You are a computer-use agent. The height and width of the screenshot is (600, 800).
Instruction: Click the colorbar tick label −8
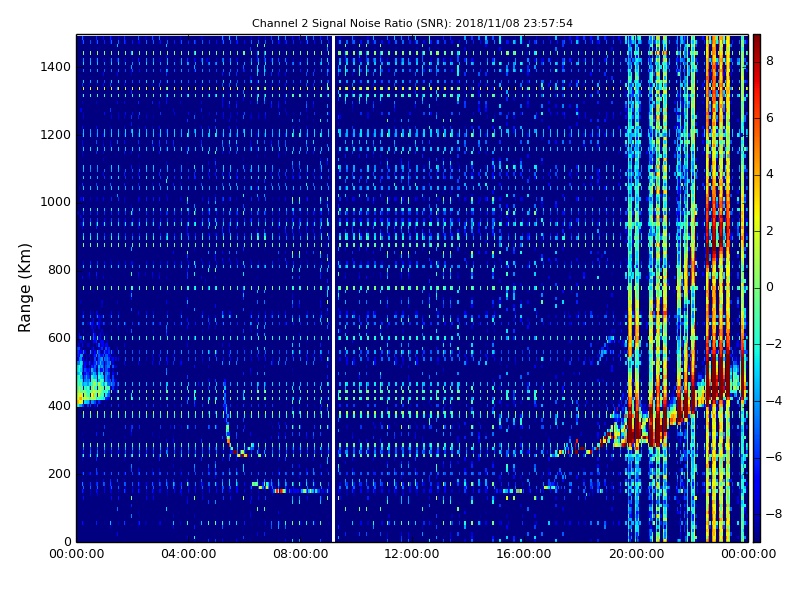(x=774, y=514)
